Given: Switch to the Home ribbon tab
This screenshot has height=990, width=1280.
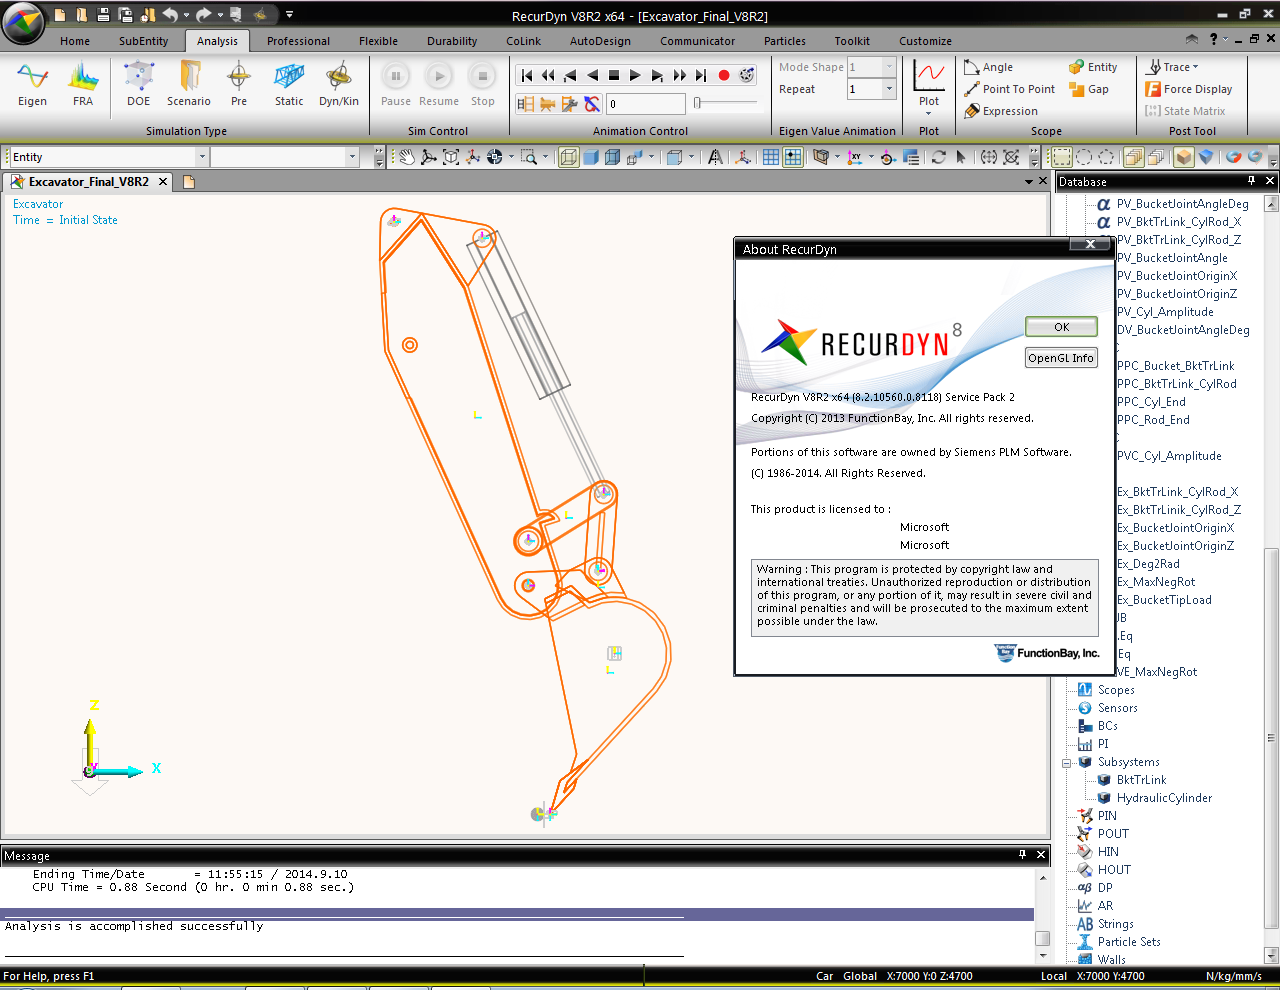Looking at the screenshot, I should [75, 41].
